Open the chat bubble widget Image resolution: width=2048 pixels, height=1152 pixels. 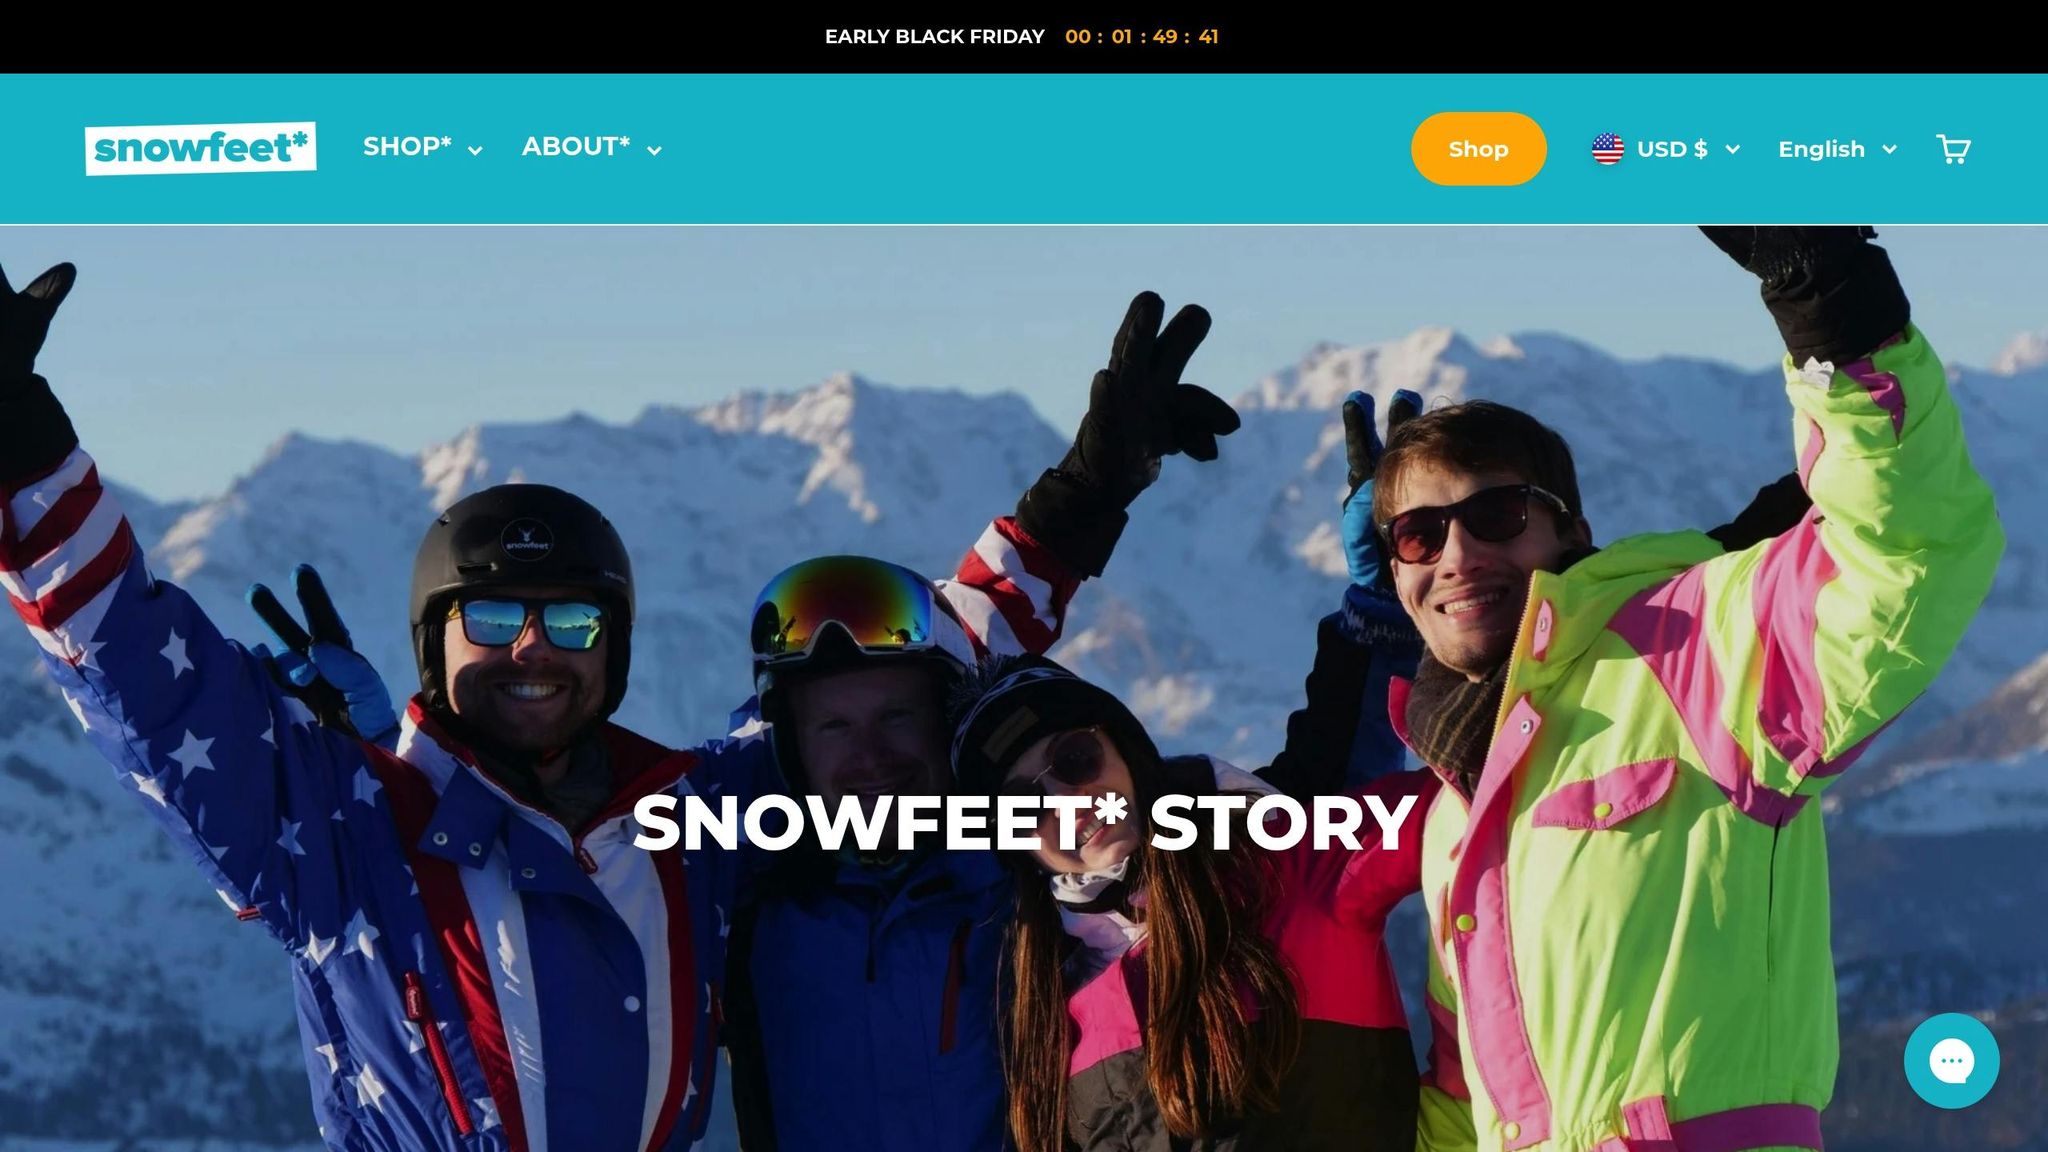1951,1061
